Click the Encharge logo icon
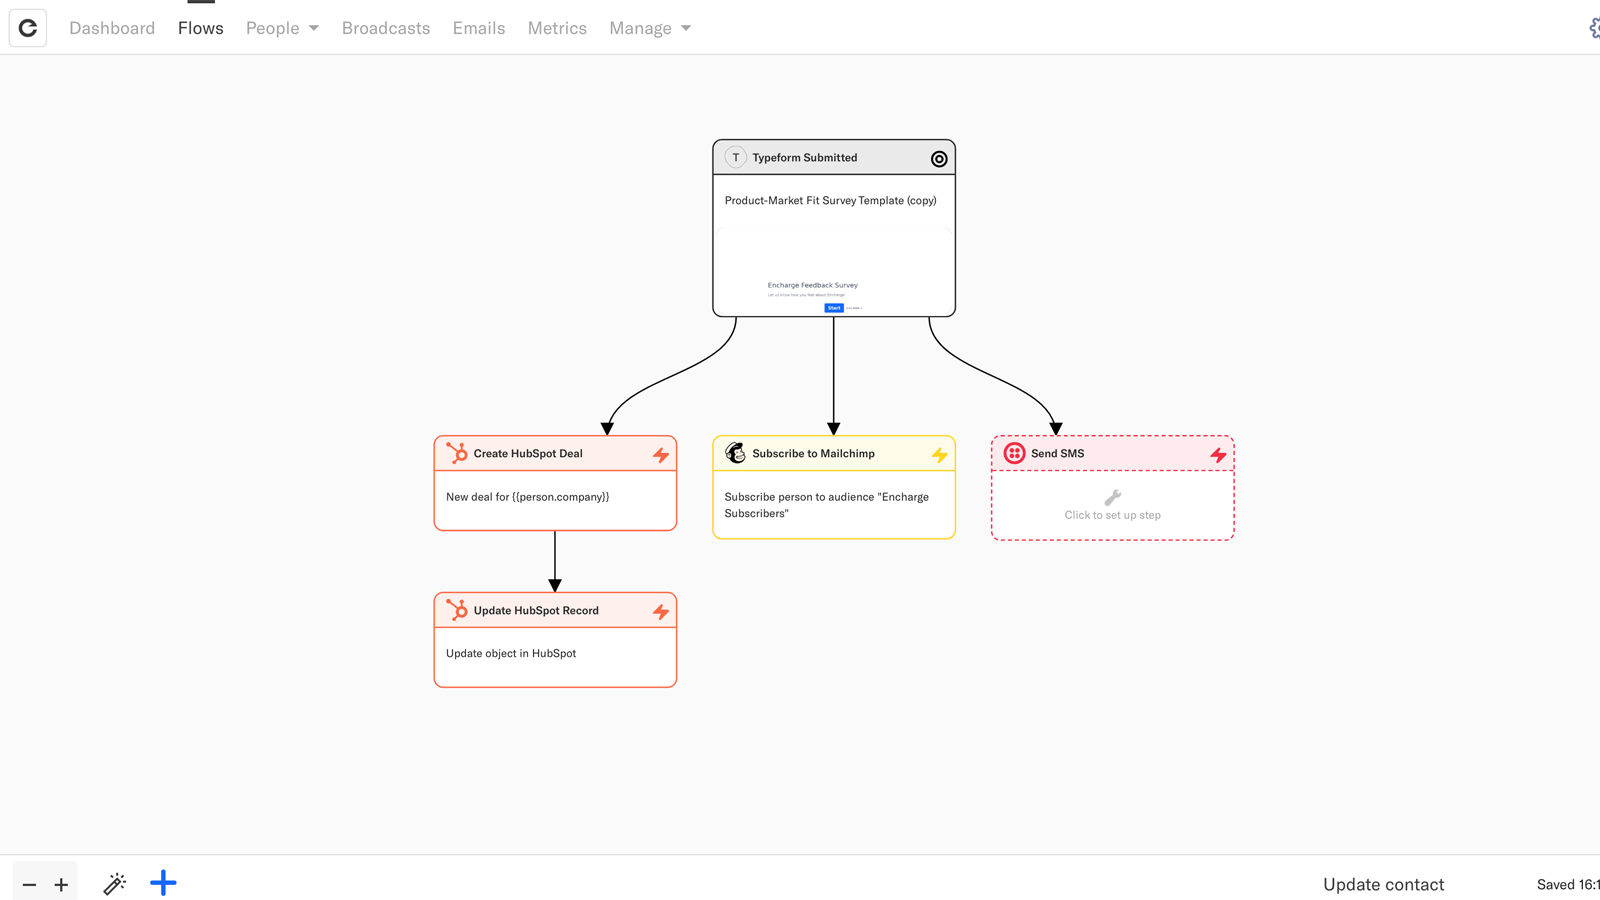Screen dimensions: 1600x900 click(28, 28)
